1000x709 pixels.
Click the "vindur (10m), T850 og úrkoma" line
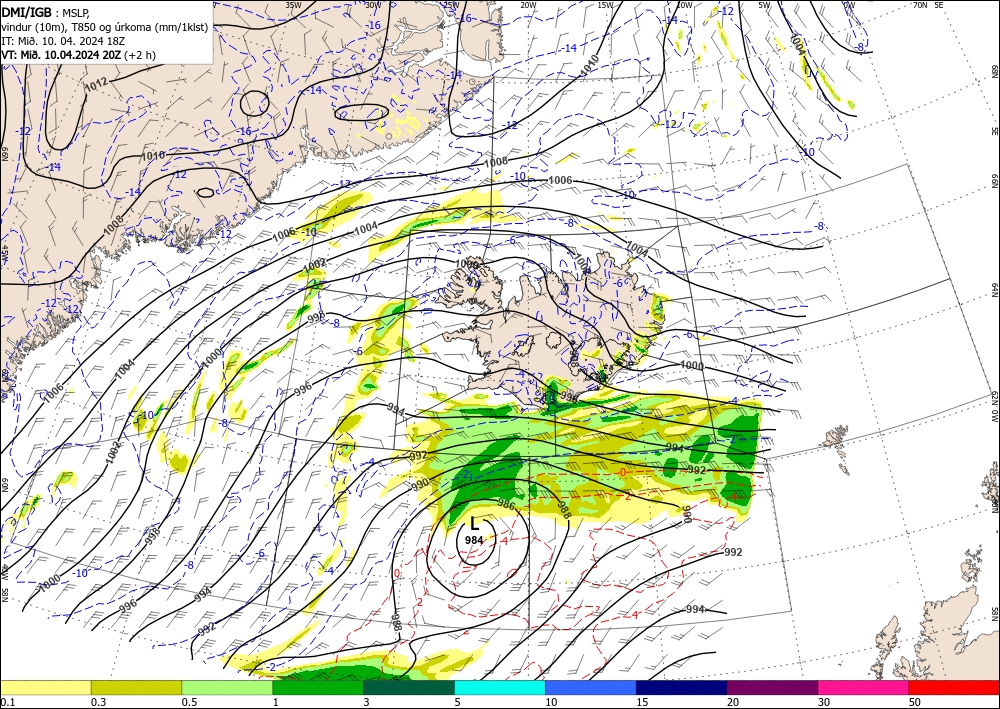click(x=105, y=27)
